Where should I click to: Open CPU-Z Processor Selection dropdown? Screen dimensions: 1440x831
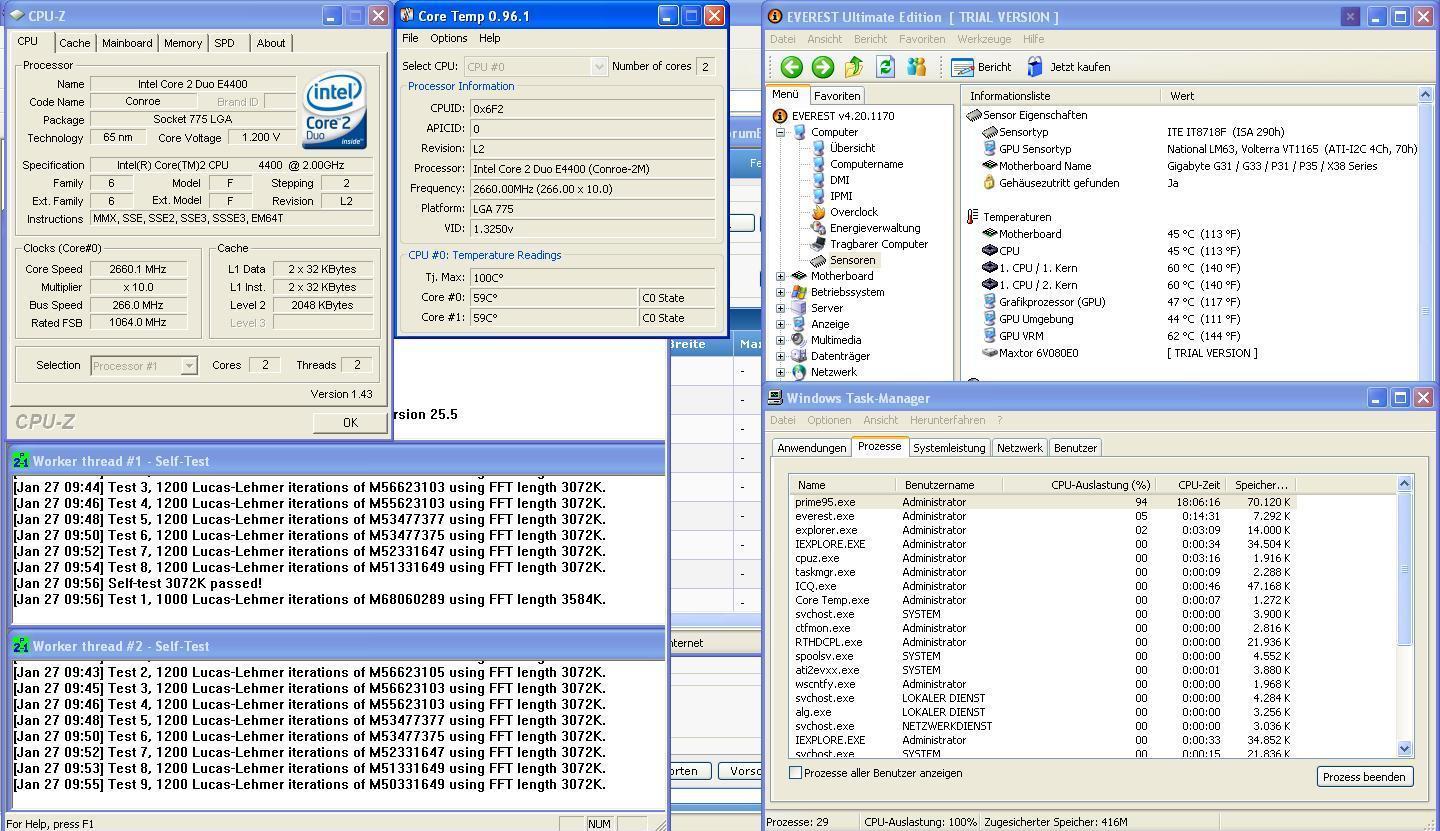click(x=189, y=366)
